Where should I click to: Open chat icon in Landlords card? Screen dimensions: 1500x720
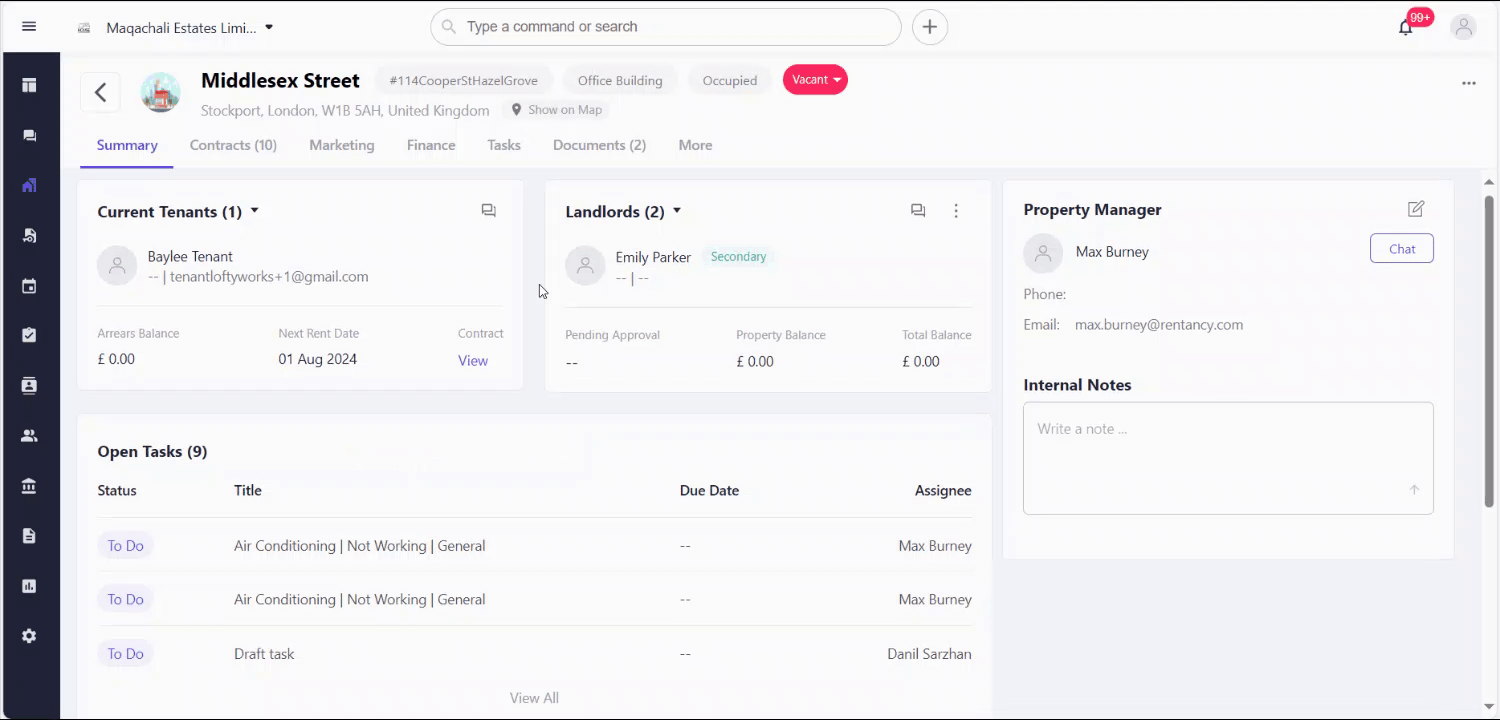pos(918,210)
